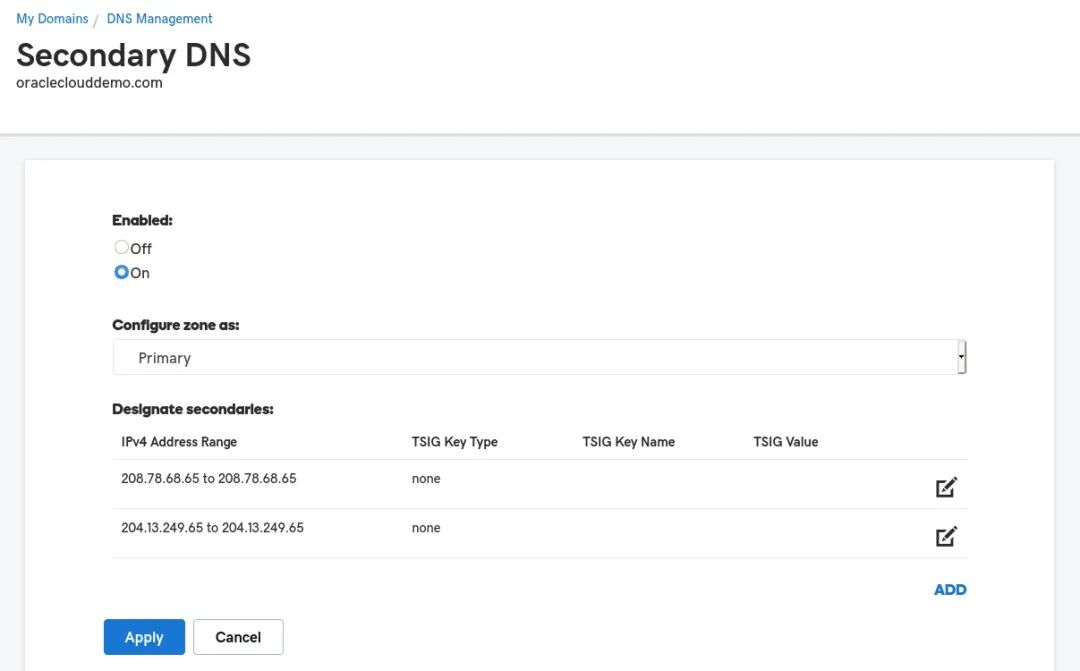
Task: Click the IPv4 Address Range column header
Action: pos(179,442)
